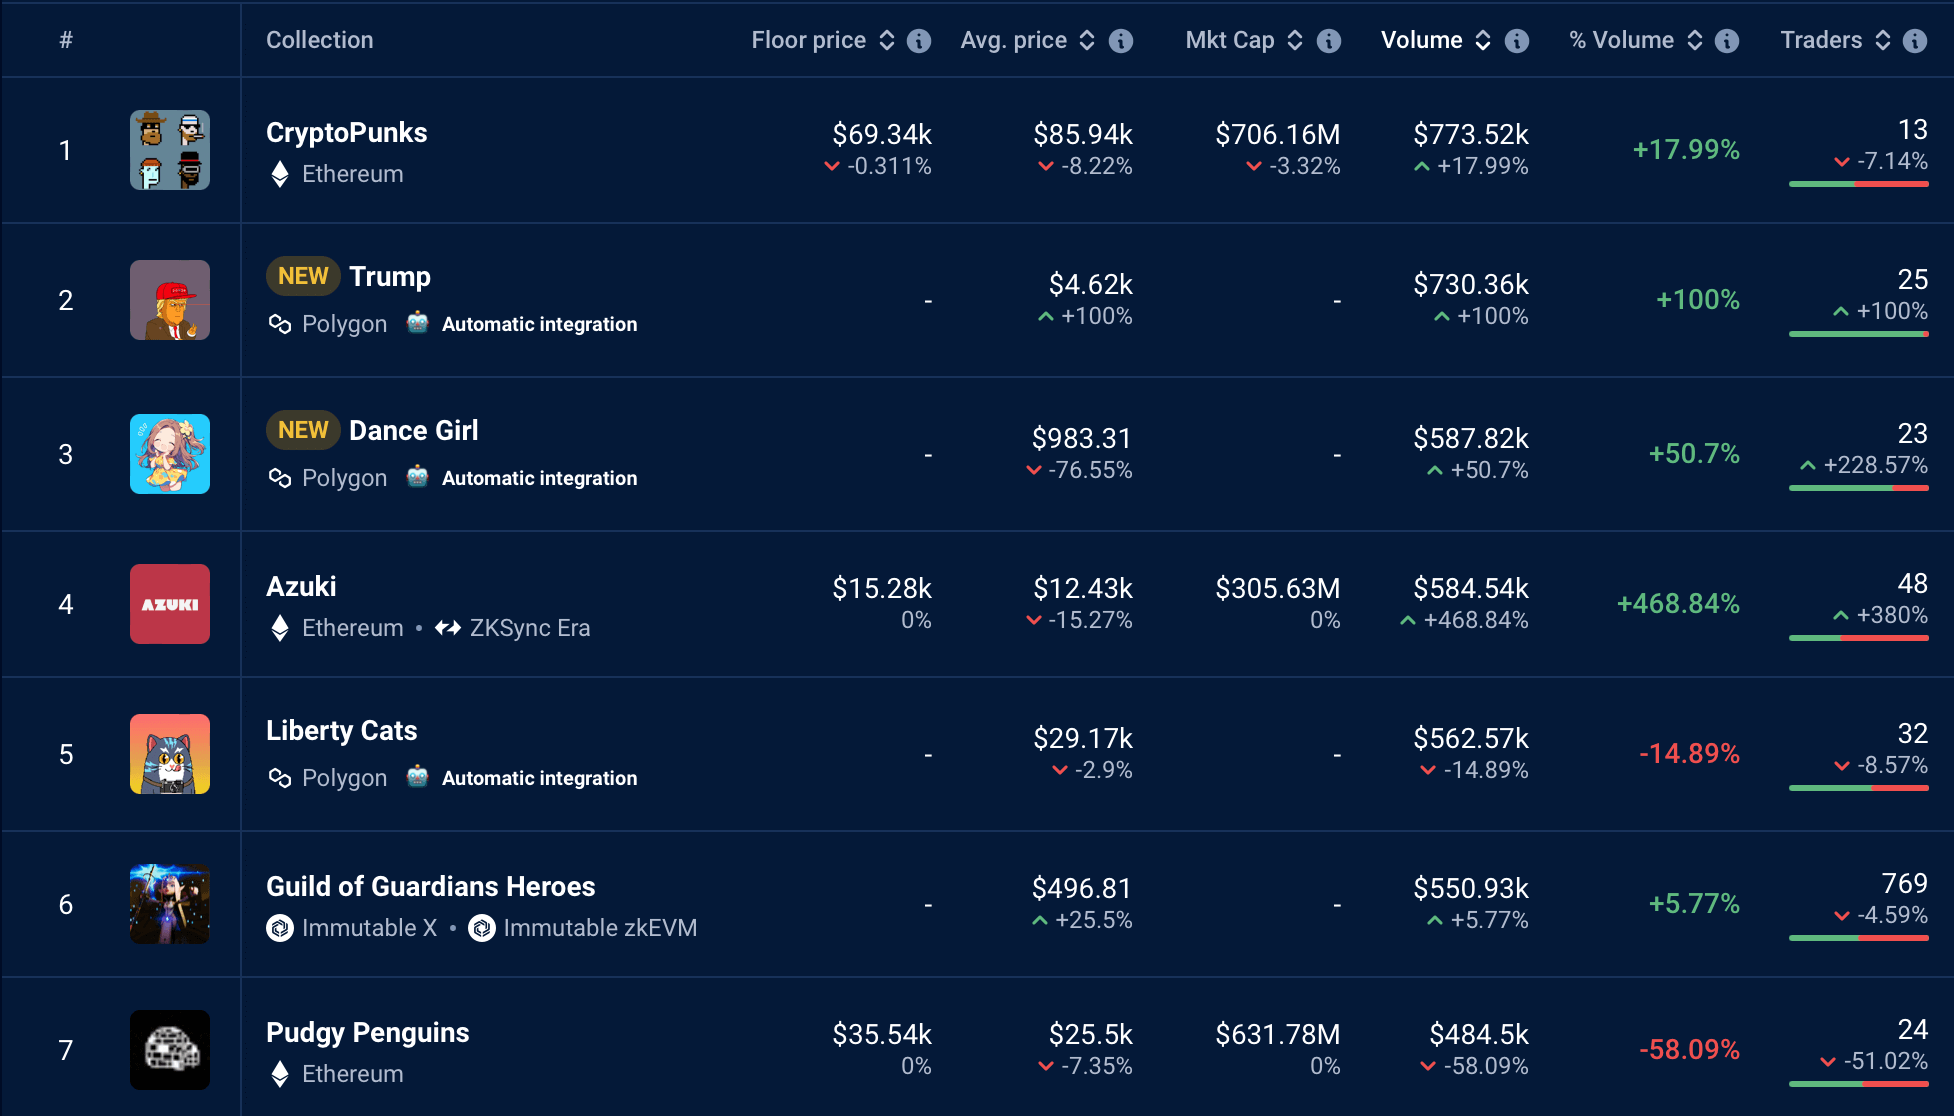
Task: Click the Immutable X chain icon
Action: pos(280,928)
